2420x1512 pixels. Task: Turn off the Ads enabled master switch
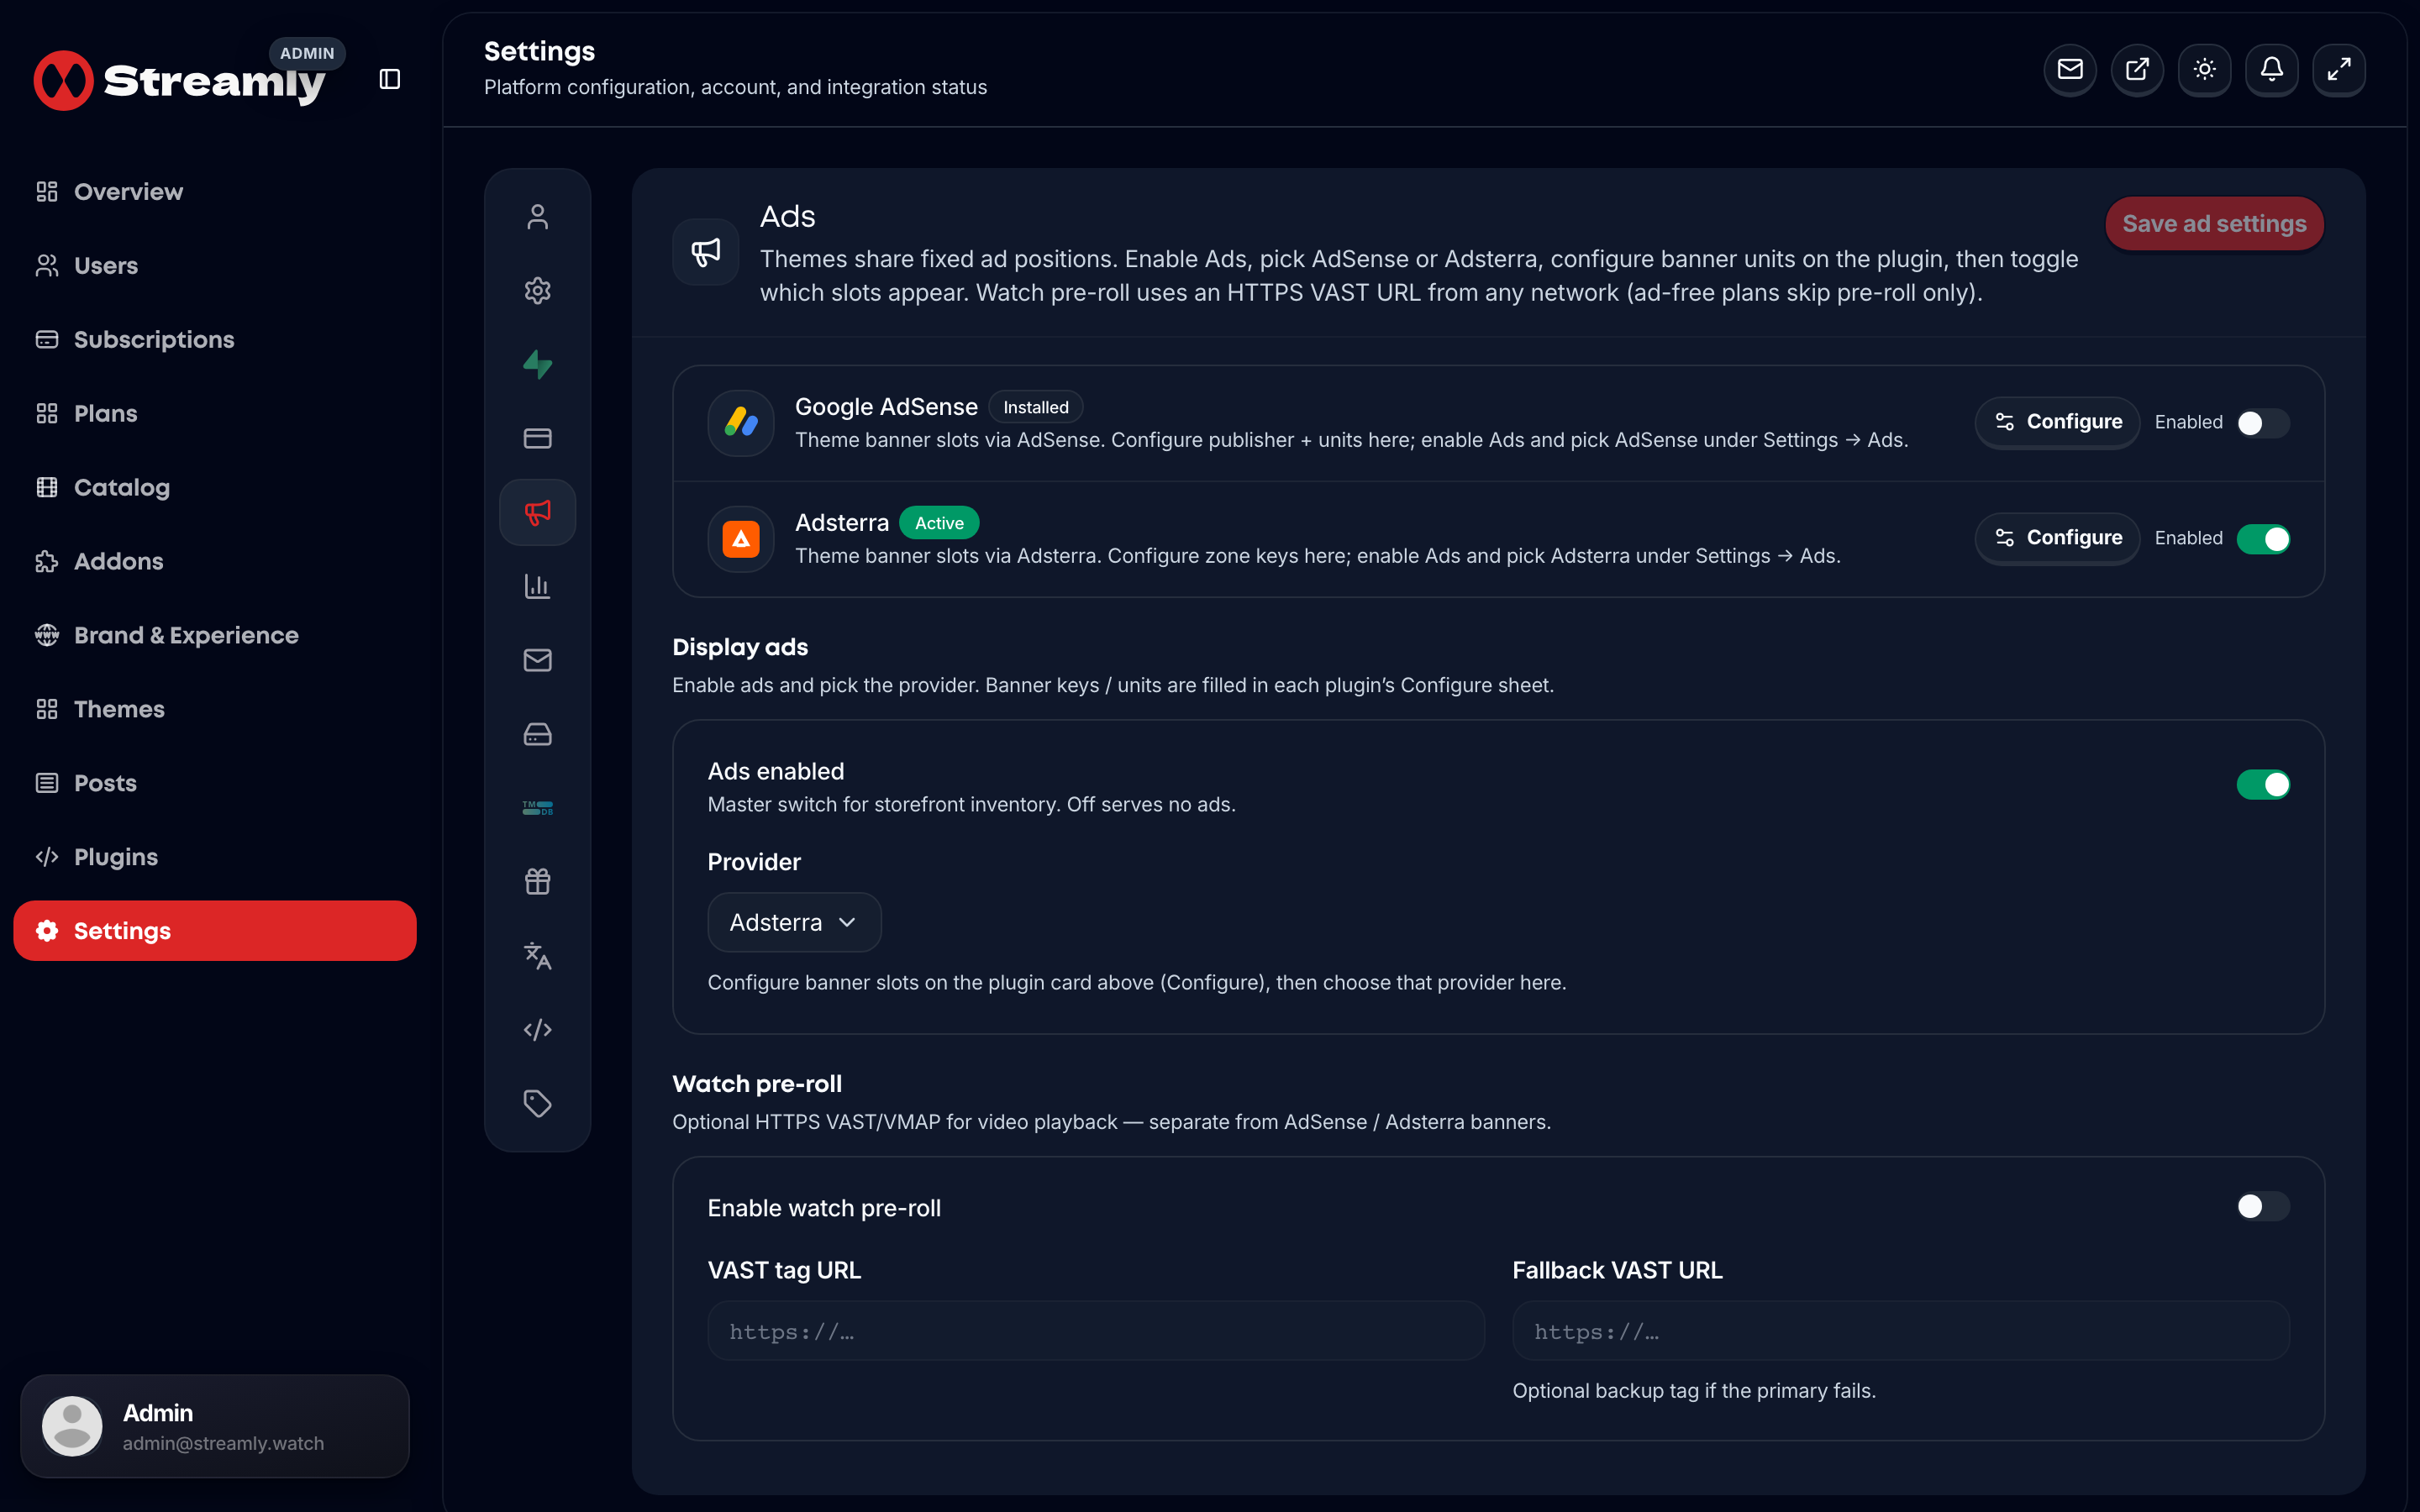pyautogui.click(x=2263, y=785)
